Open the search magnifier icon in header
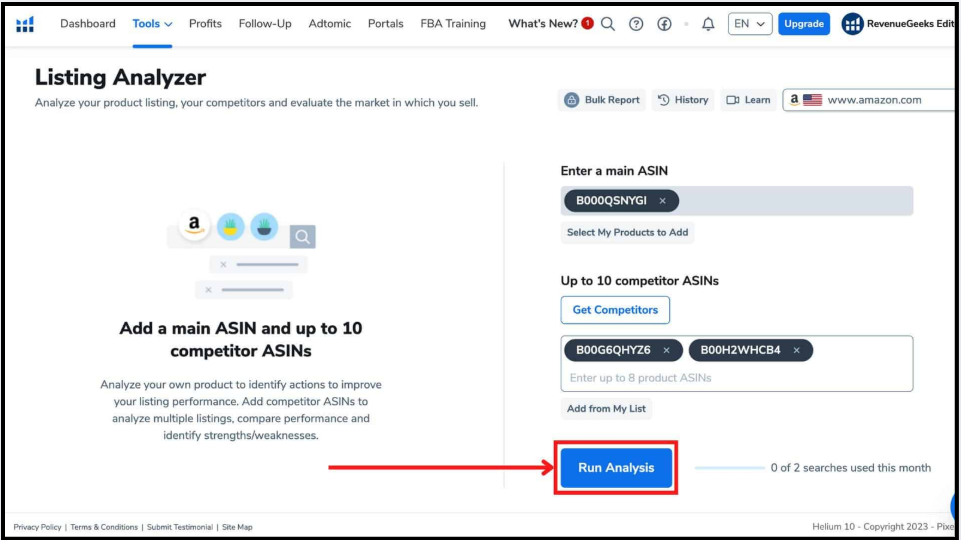The width and height of the screenshot is (961, 540). click(x=608, y=24)
